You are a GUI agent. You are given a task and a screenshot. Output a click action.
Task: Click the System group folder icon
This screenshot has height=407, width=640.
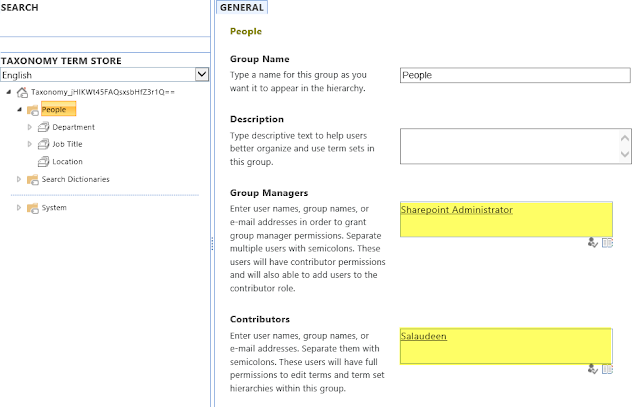coord(33,208)
